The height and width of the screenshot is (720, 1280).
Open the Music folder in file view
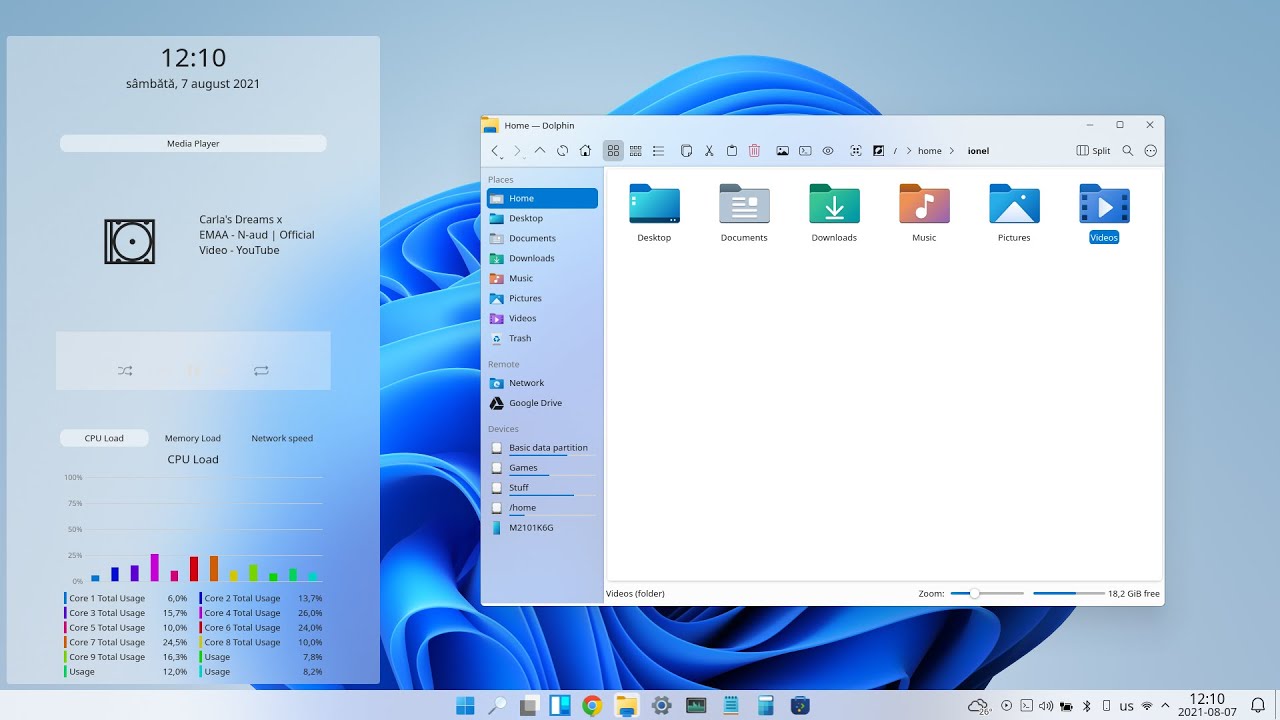[924, 205]
